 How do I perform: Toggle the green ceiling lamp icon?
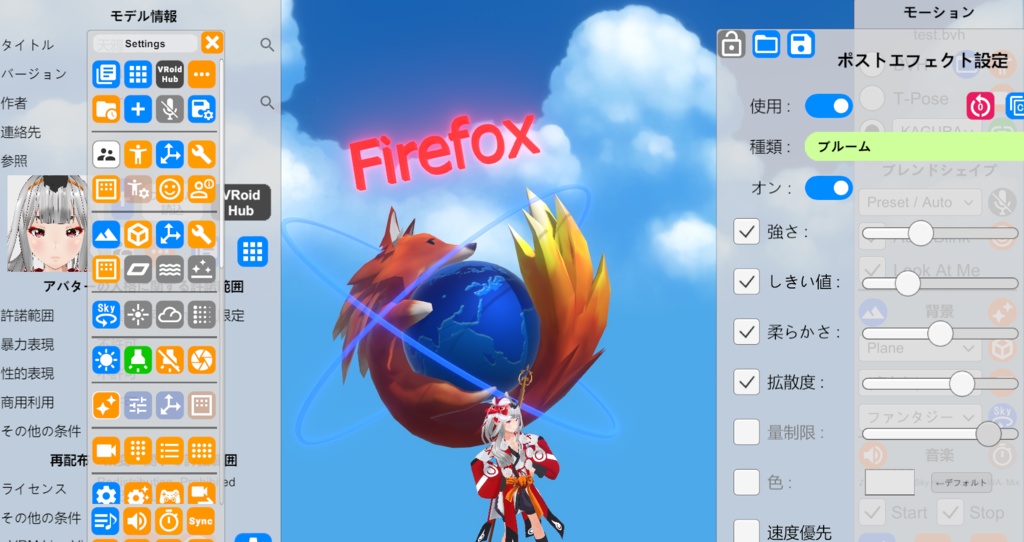pos(138,360)
